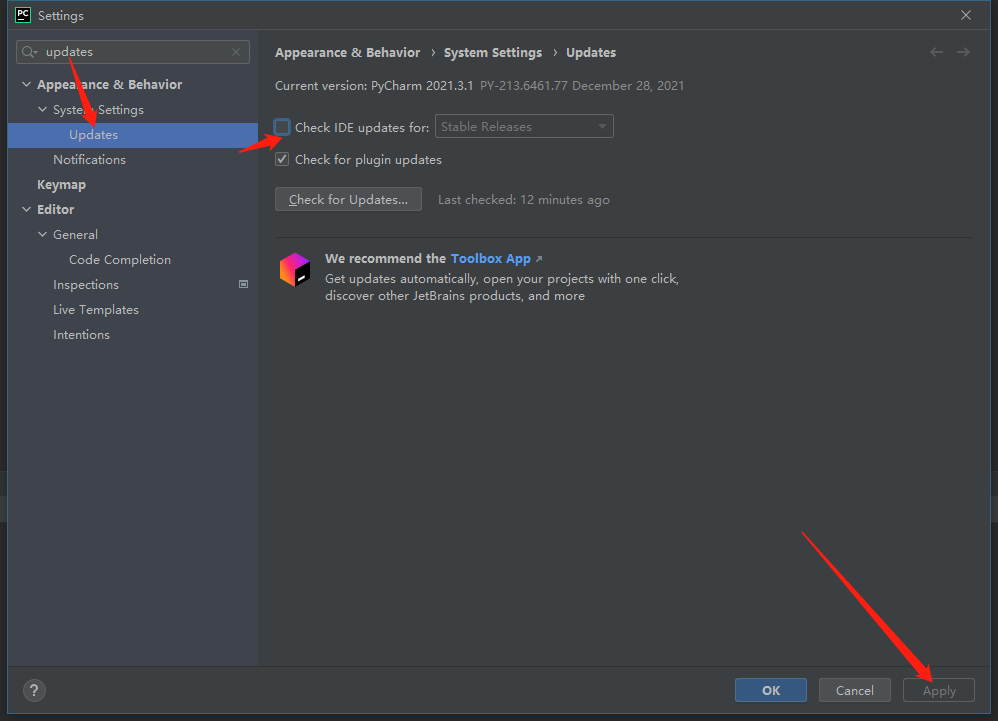Open help with the question mark button
Image resolution: width=998 pixels, height=721 pixels.
click(34, 690)
